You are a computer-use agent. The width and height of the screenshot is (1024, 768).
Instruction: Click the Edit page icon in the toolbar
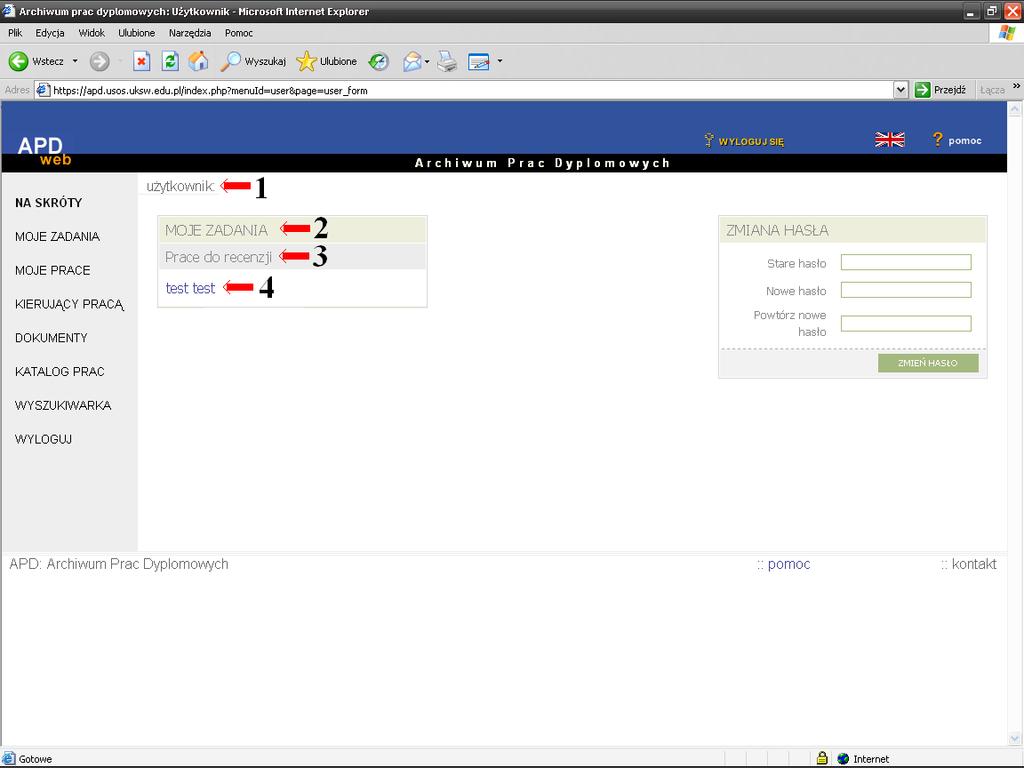[479, 61]
